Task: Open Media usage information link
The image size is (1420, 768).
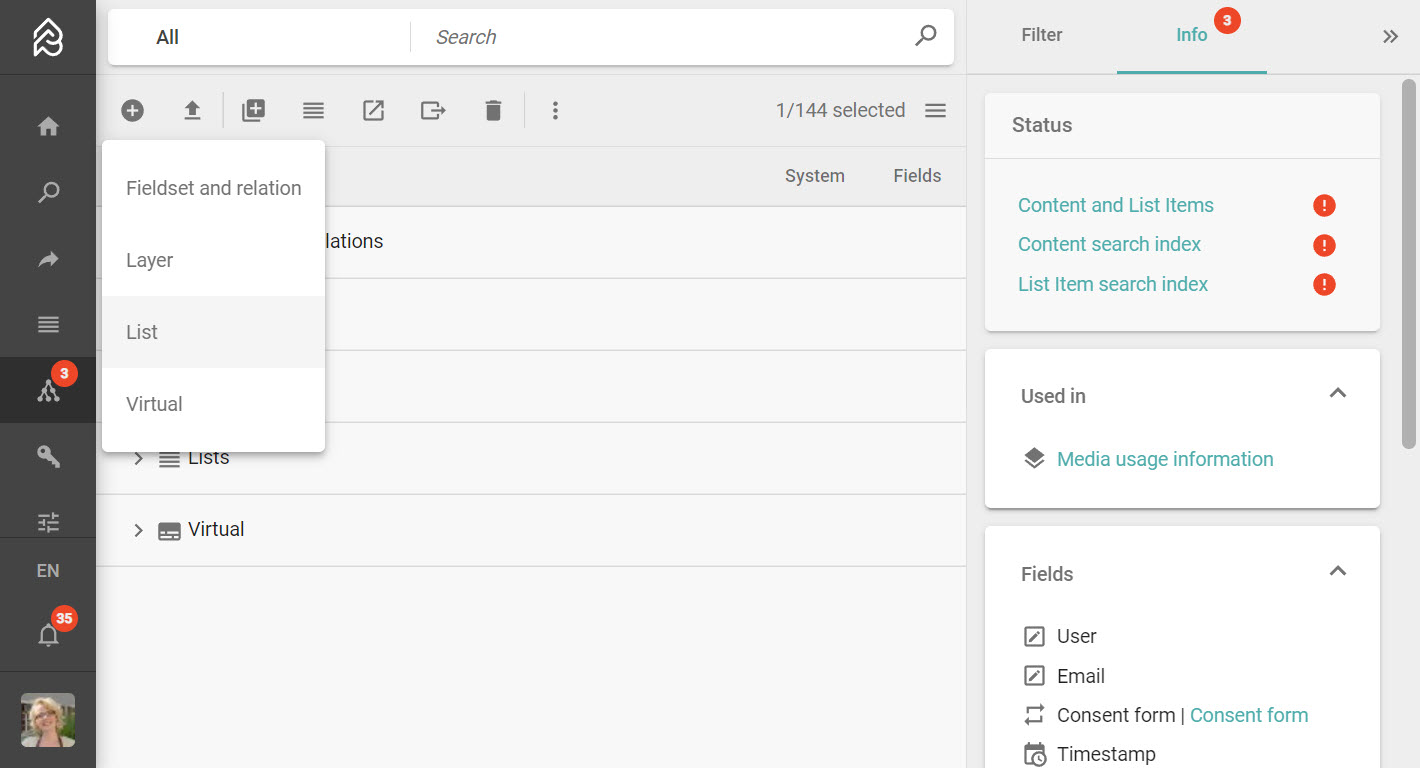Action: [1165, 459]
